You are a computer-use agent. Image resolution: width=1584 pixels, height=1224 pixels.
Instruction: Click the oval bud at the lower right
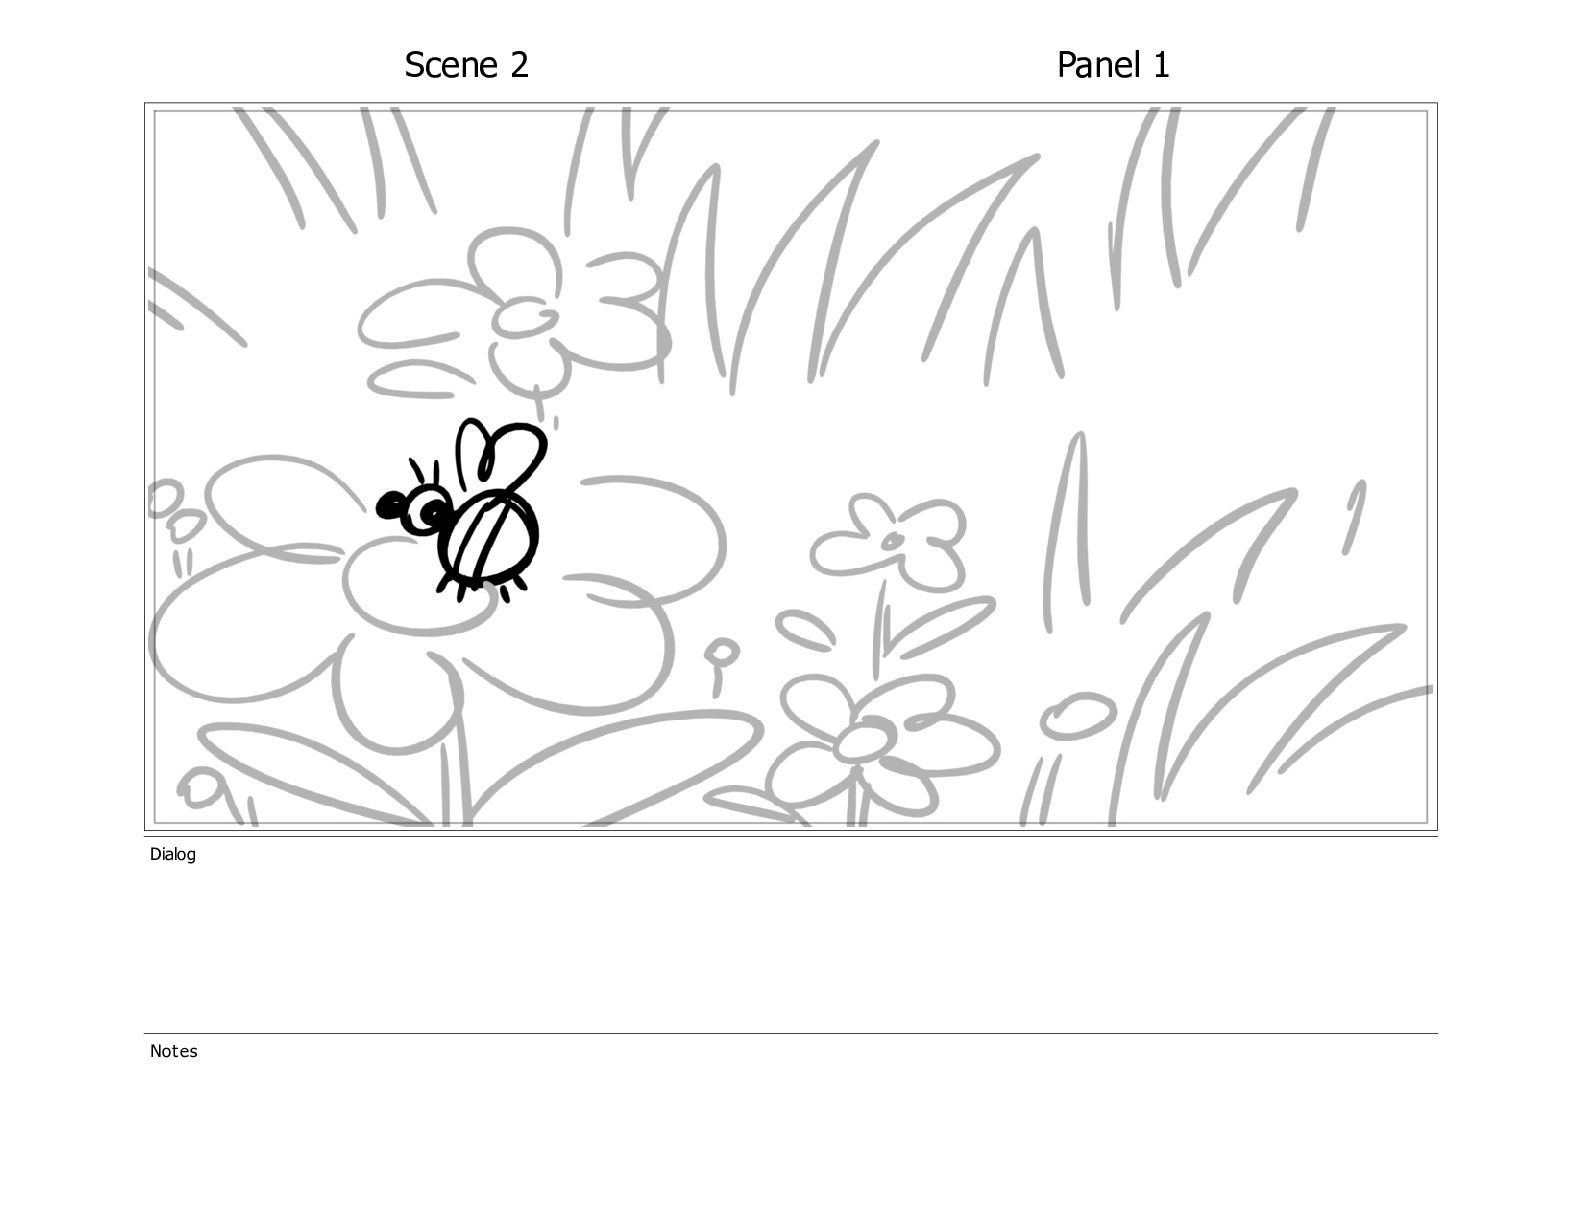coord(1077,716)
